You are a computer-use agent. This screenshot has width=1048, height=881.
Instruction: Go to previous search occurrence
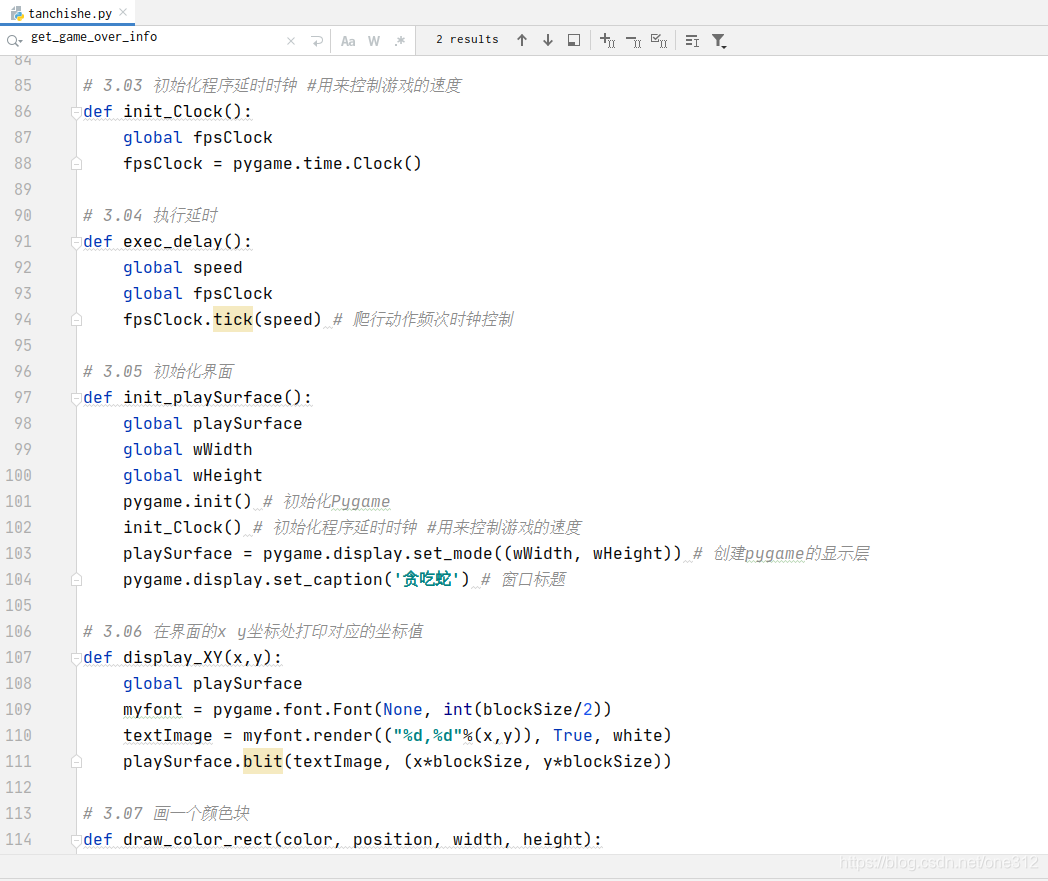click(522, 41)
